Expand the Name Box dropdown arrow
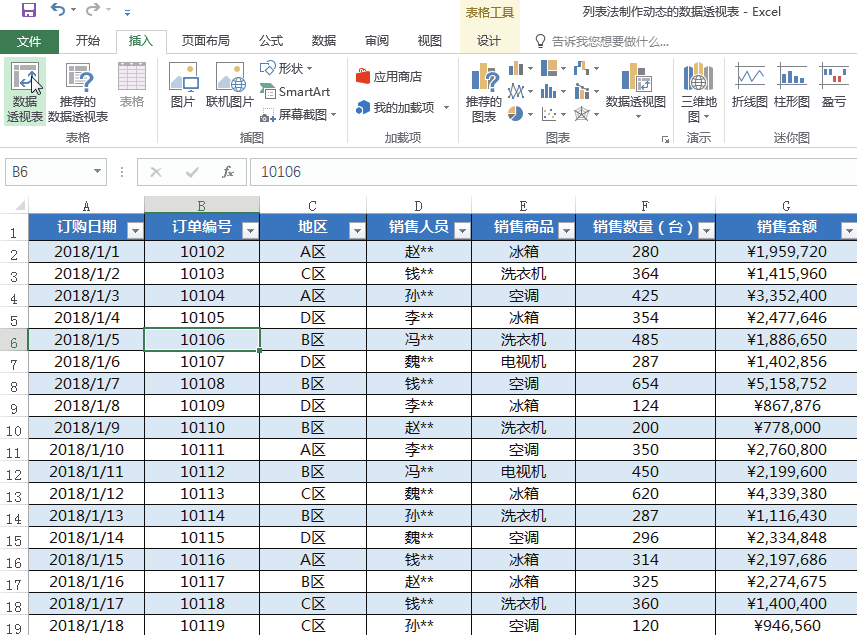 [97, 172]
